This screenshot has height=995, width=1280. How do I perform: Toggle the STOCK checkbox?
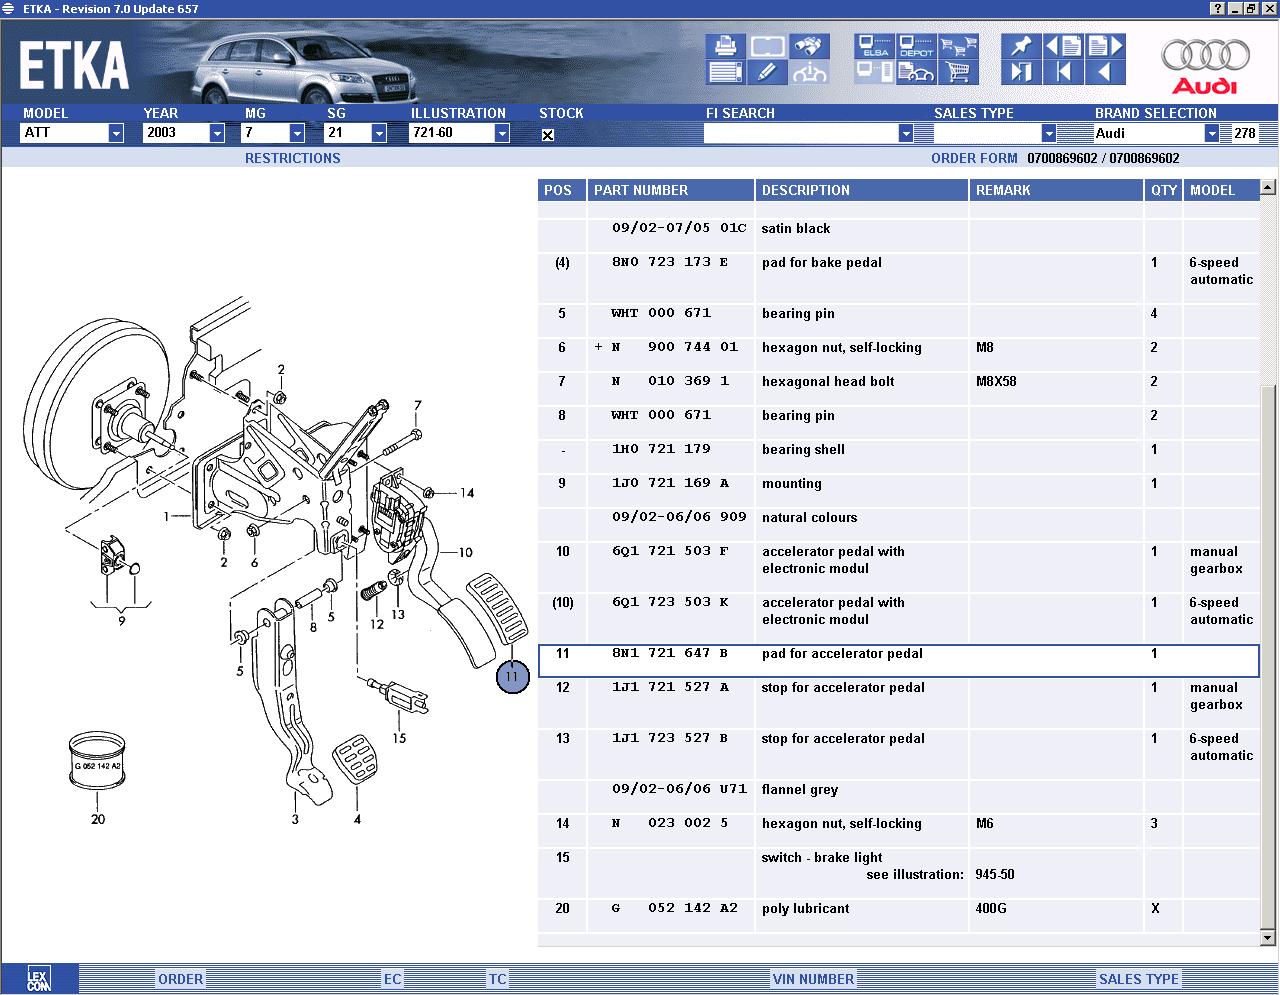(548, 134)
